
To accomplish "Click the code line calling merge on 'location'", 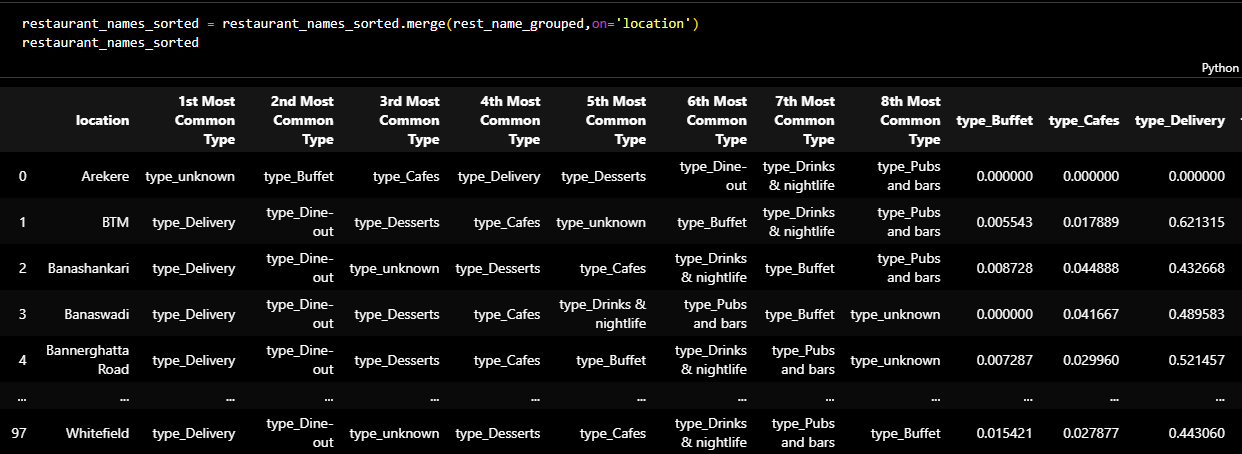I will click(359, 23).
